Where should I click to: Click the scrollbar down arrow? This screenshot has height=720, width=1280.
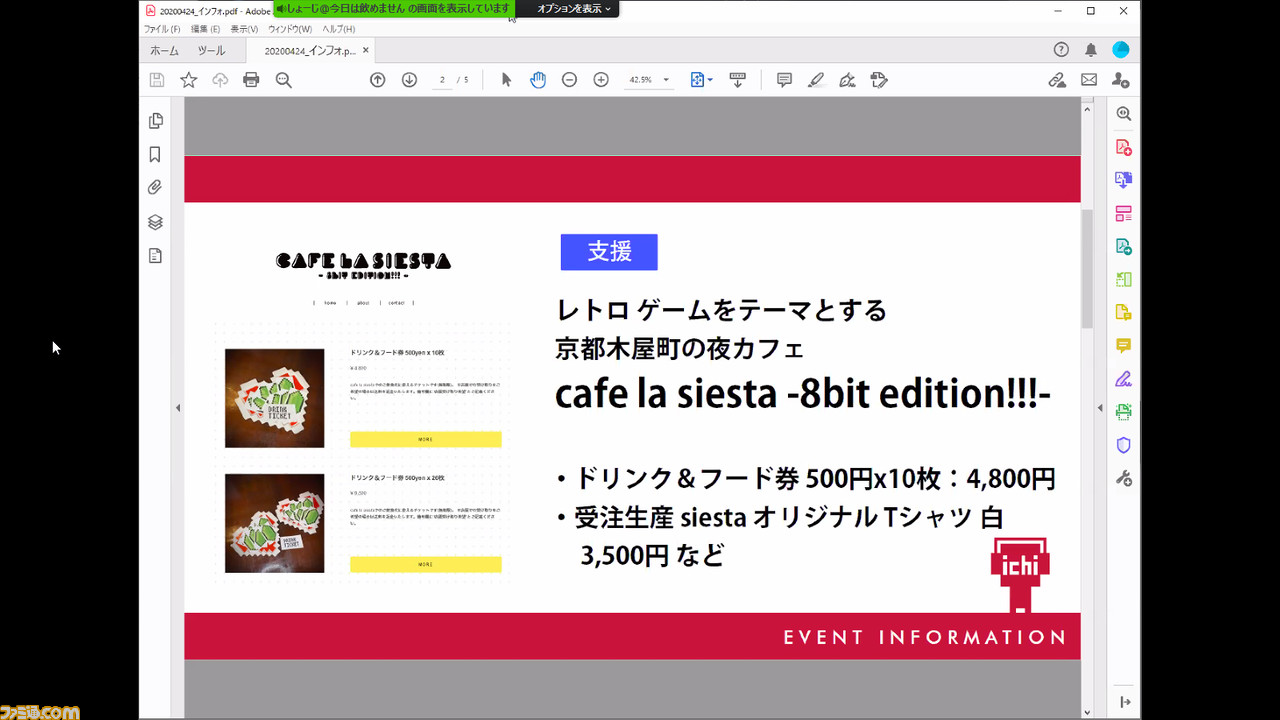[1087, 712]
